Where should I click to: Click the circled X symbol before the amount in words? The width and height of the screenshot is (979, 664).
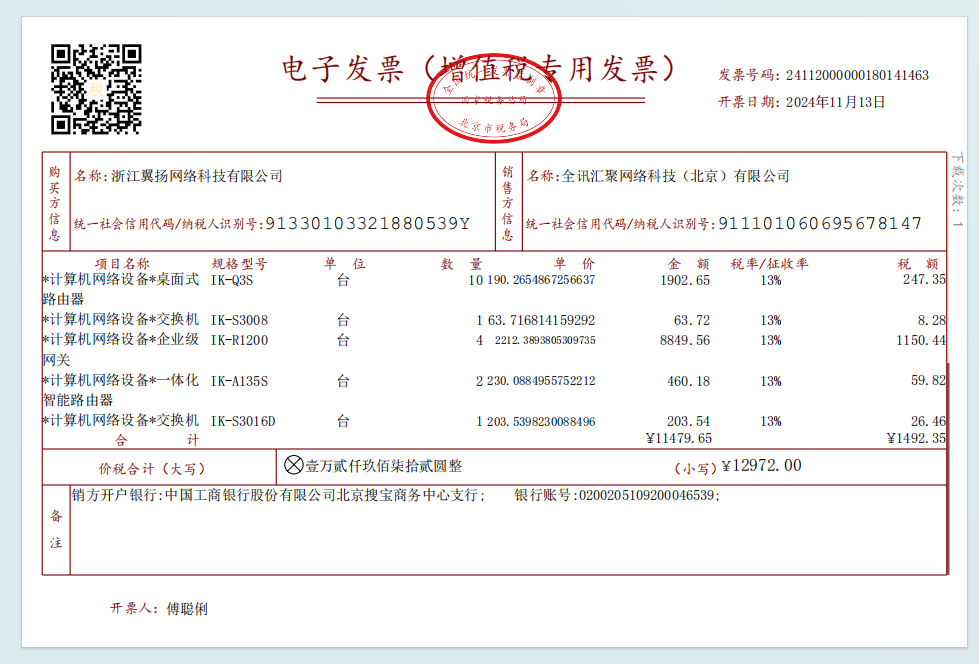pyautogui.click(x=293, y=465)
